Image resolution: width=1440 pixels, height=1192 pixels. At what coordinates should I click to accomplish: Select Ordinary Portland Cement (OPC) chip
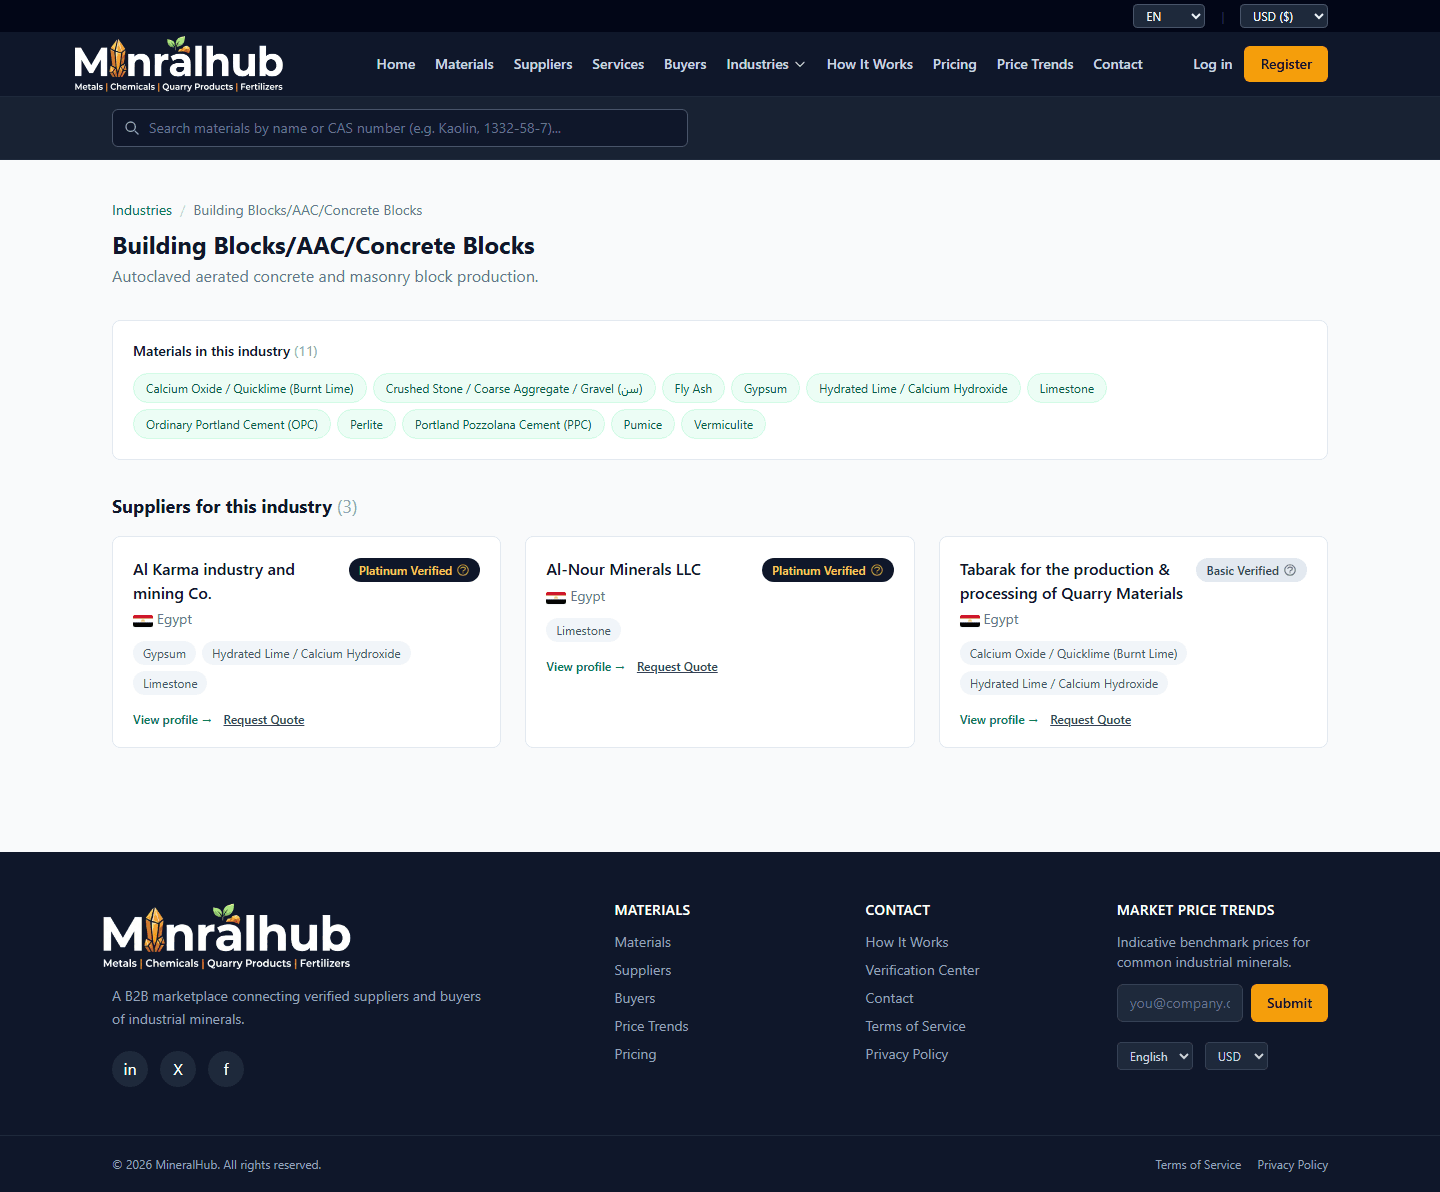click(x=232, y=425)
